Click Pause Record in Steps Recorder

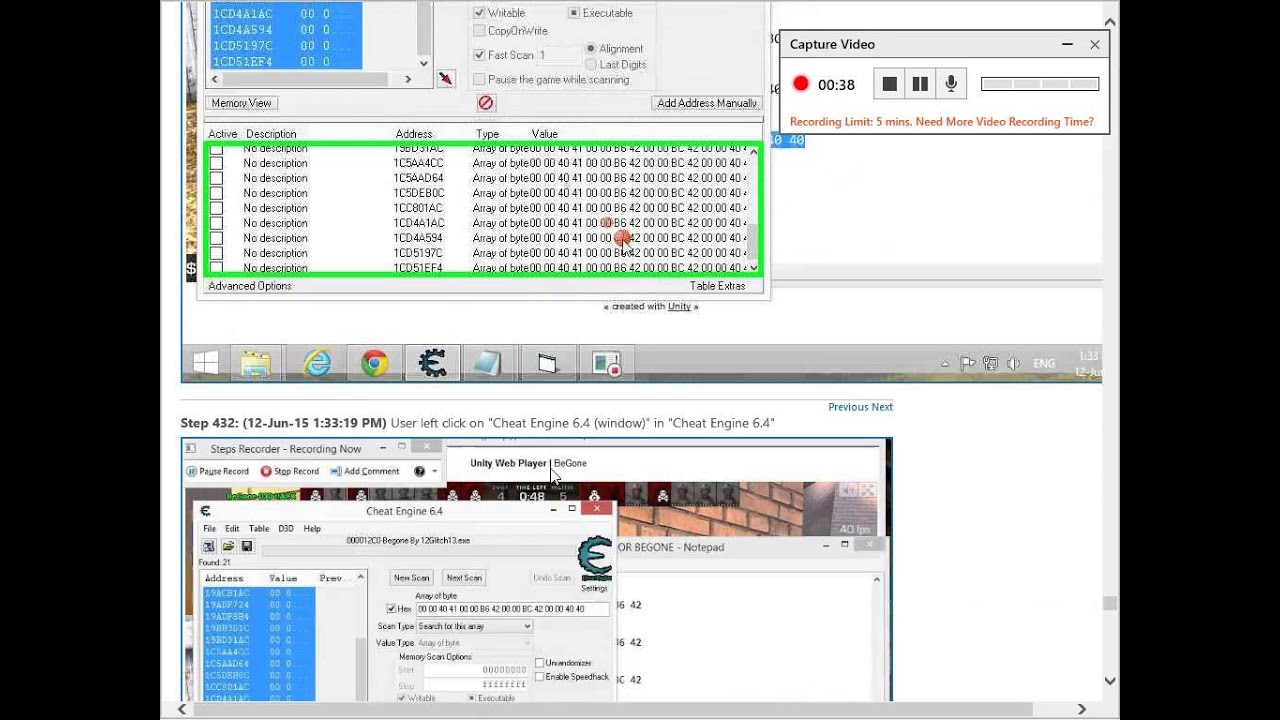click(x=218, y=471)
